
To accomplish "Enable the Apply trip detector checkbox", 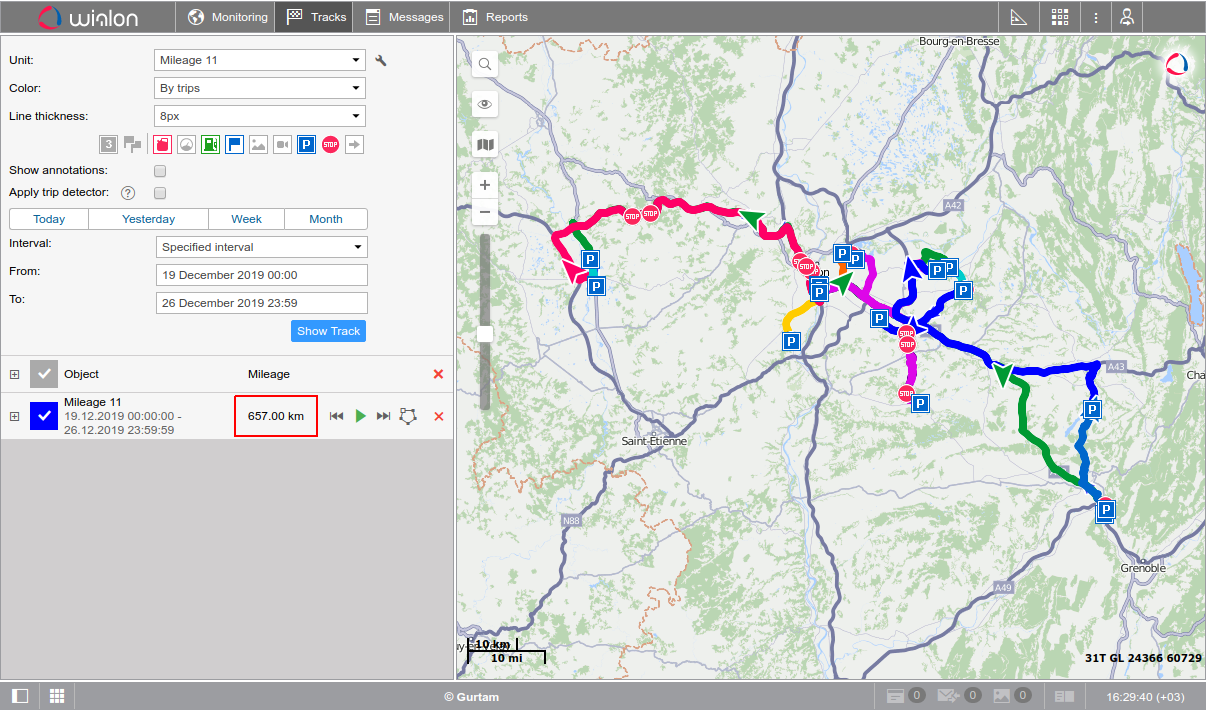I will click(160, 193).
